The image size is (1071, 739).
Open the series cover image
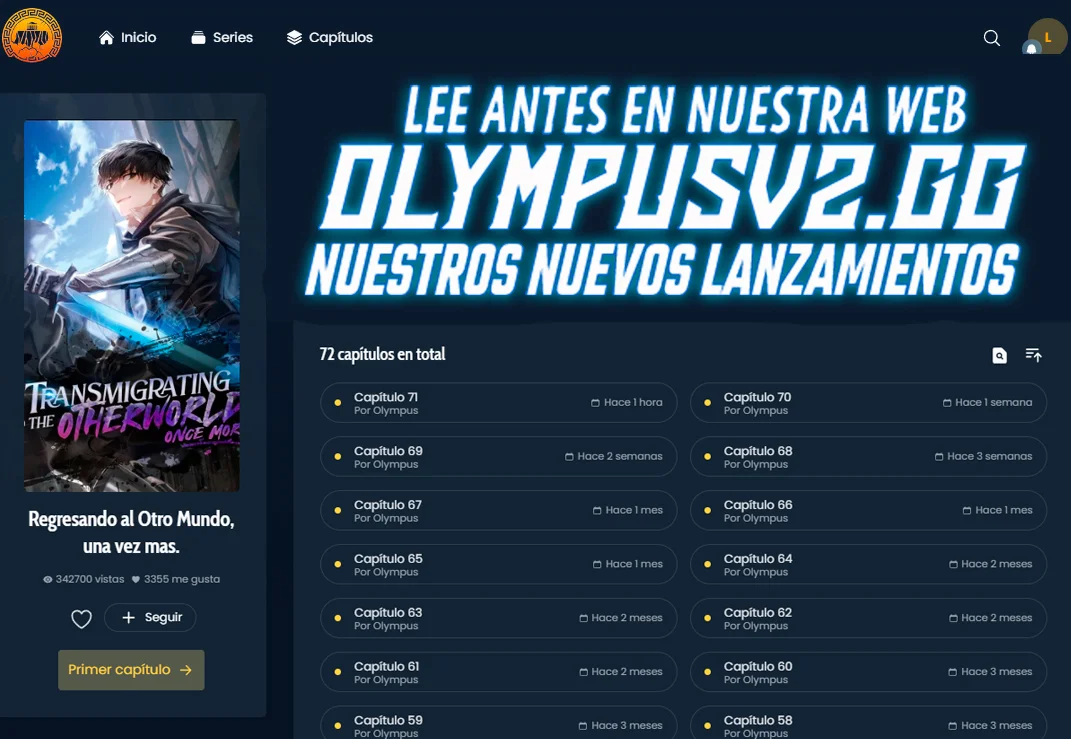point(132,306)
